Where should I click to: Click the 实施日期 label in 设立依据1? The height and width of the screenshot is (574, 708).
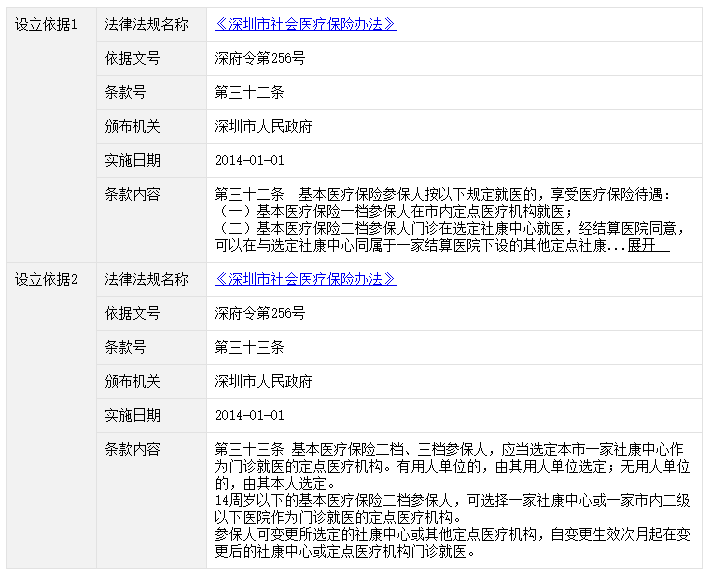click(x=132, y=160)
